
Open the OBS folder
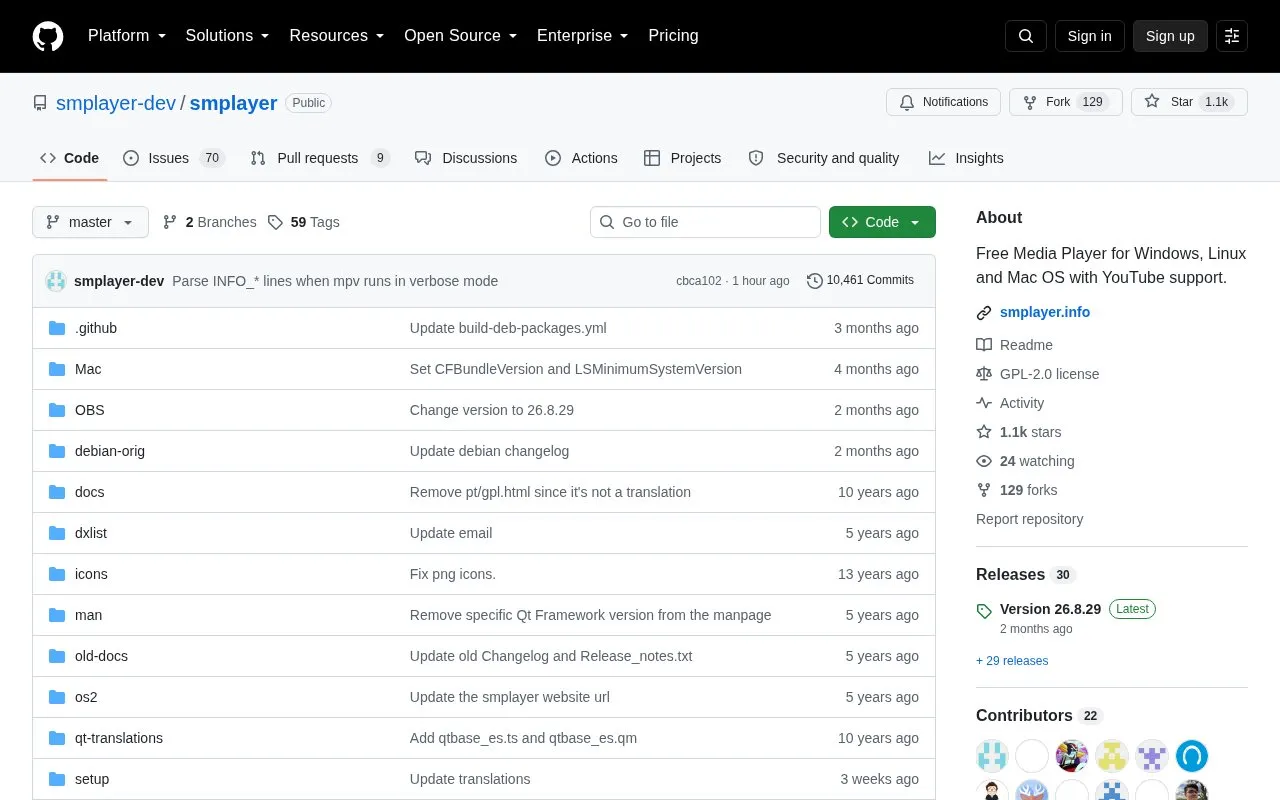[x=90, y=410]
